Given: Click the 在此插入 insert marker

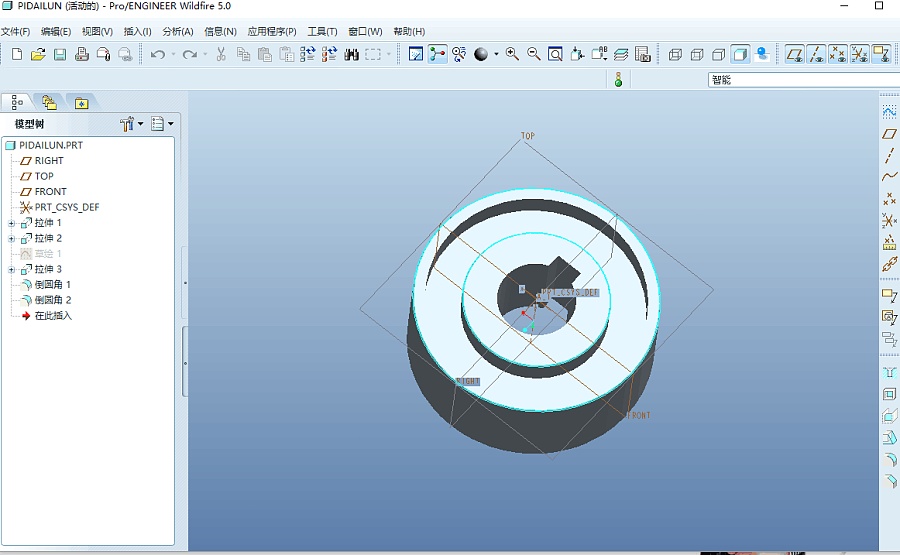Looking at the screenshot, I should [x=46, y=316].
